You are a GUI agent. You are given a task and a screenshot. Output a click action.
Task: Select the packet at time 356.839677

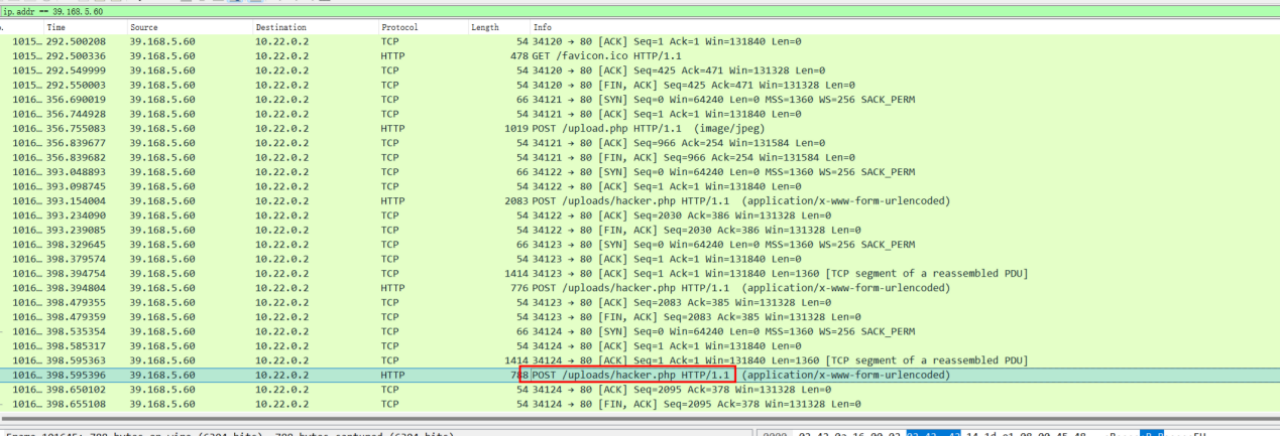[640, 143]
